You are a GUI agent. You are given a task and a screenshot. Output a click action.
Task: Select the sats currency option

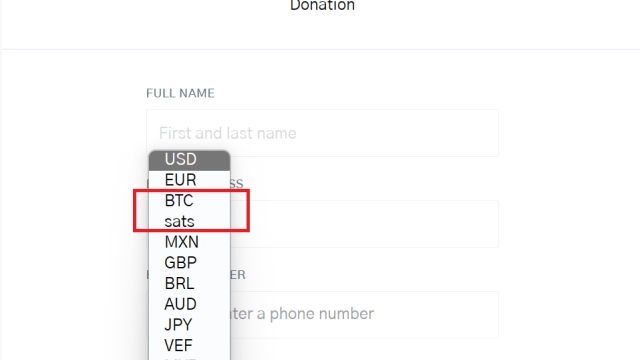[x=189, y=222]
